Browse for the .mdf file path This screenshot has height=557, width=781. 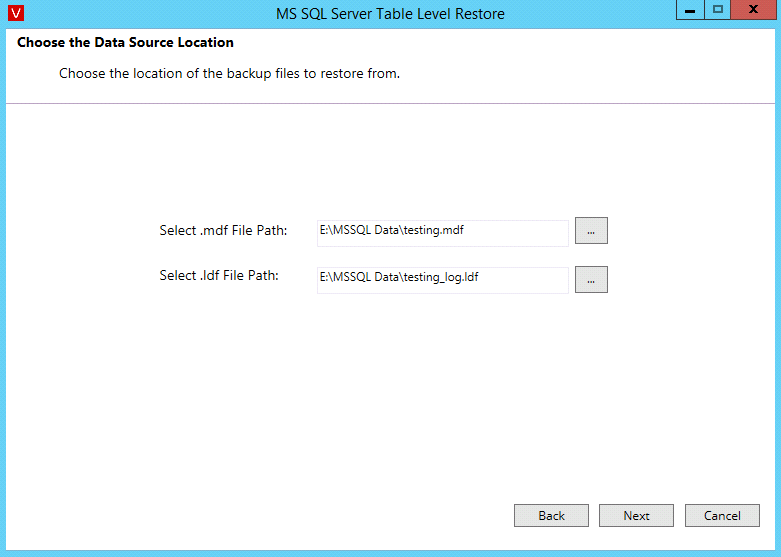[591, 231]
